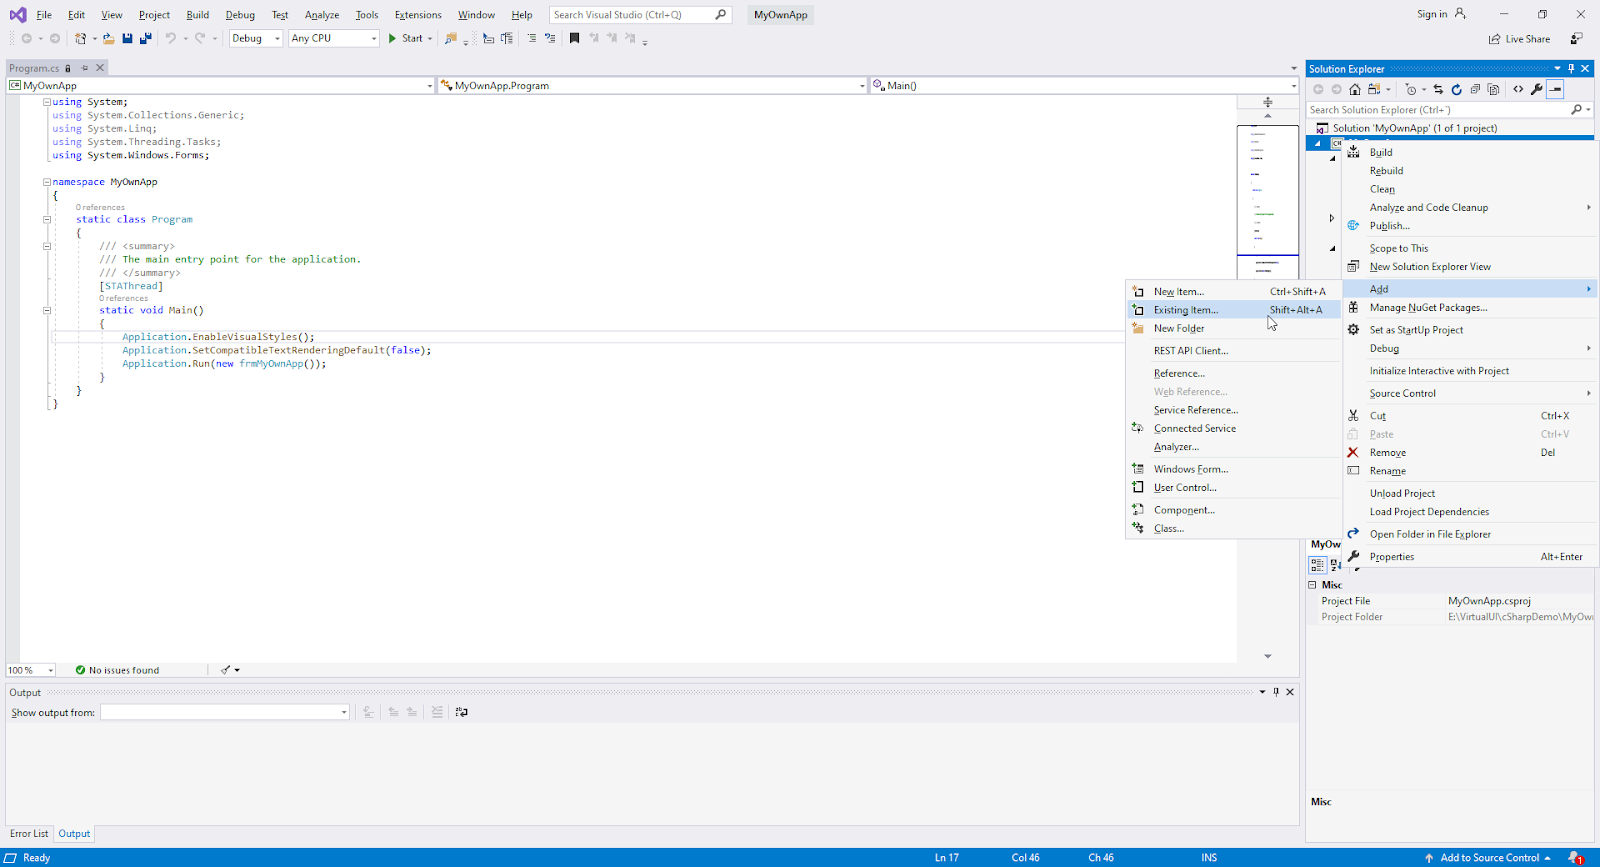Click Add to Source Control button

(x=1489, y=858)
